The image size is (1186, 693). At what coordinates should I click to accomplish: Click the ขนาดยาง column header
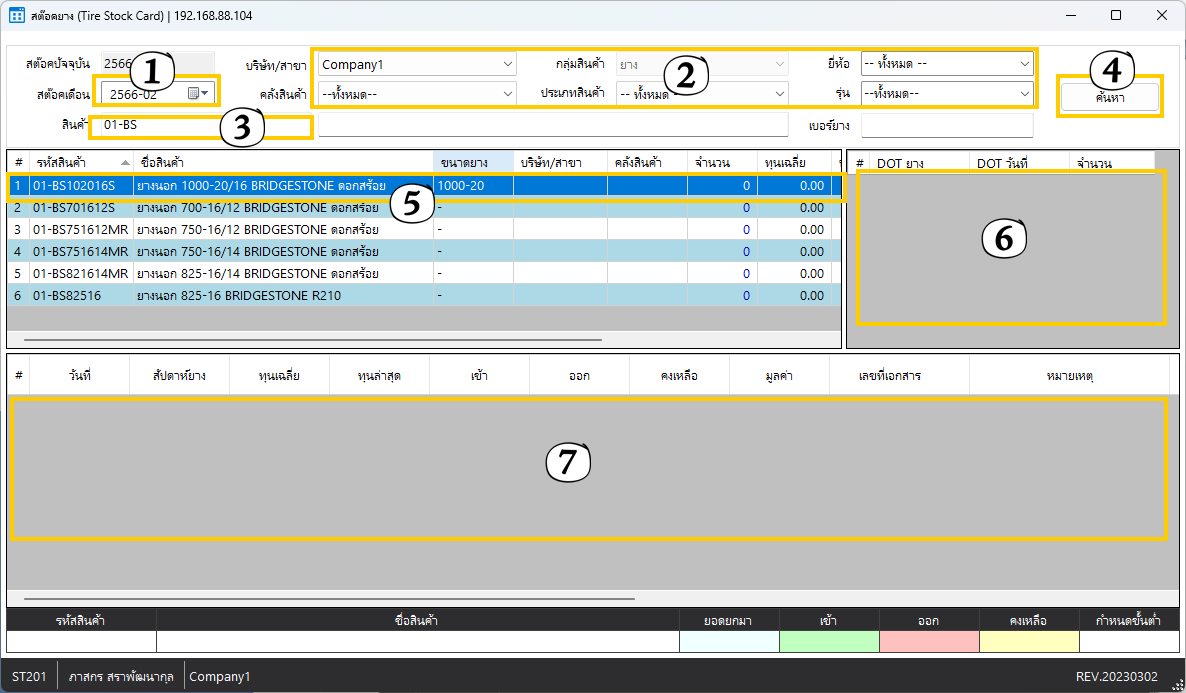click(x=472, y=162)
